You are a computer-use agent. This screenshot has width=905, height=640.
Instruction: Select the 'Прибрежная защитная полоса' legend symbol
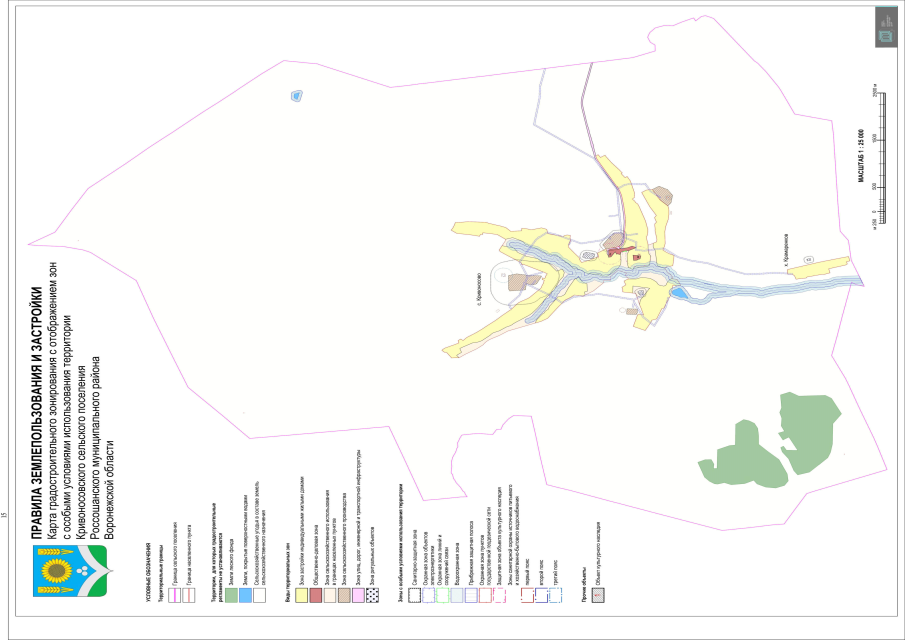coord(471,595)
